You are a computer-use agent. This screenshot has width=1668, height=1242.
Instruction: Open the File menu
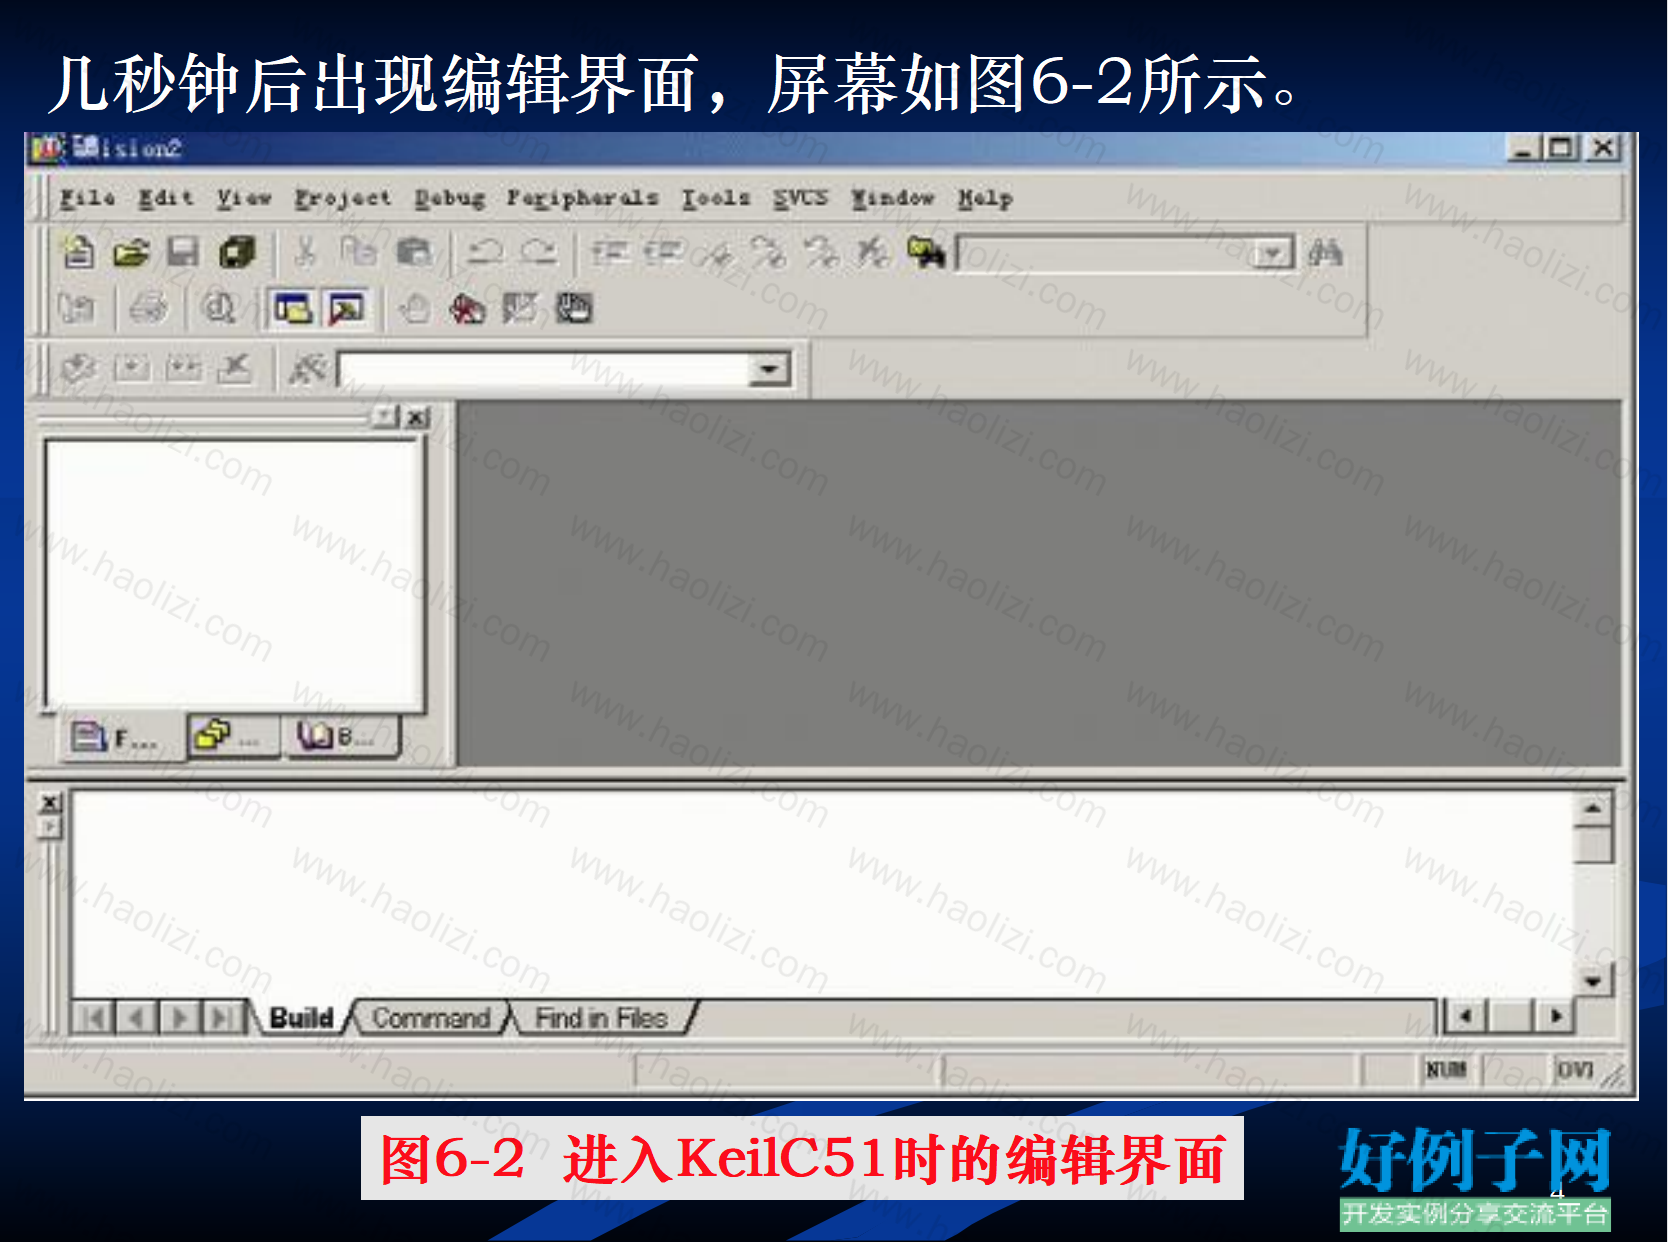87,198
